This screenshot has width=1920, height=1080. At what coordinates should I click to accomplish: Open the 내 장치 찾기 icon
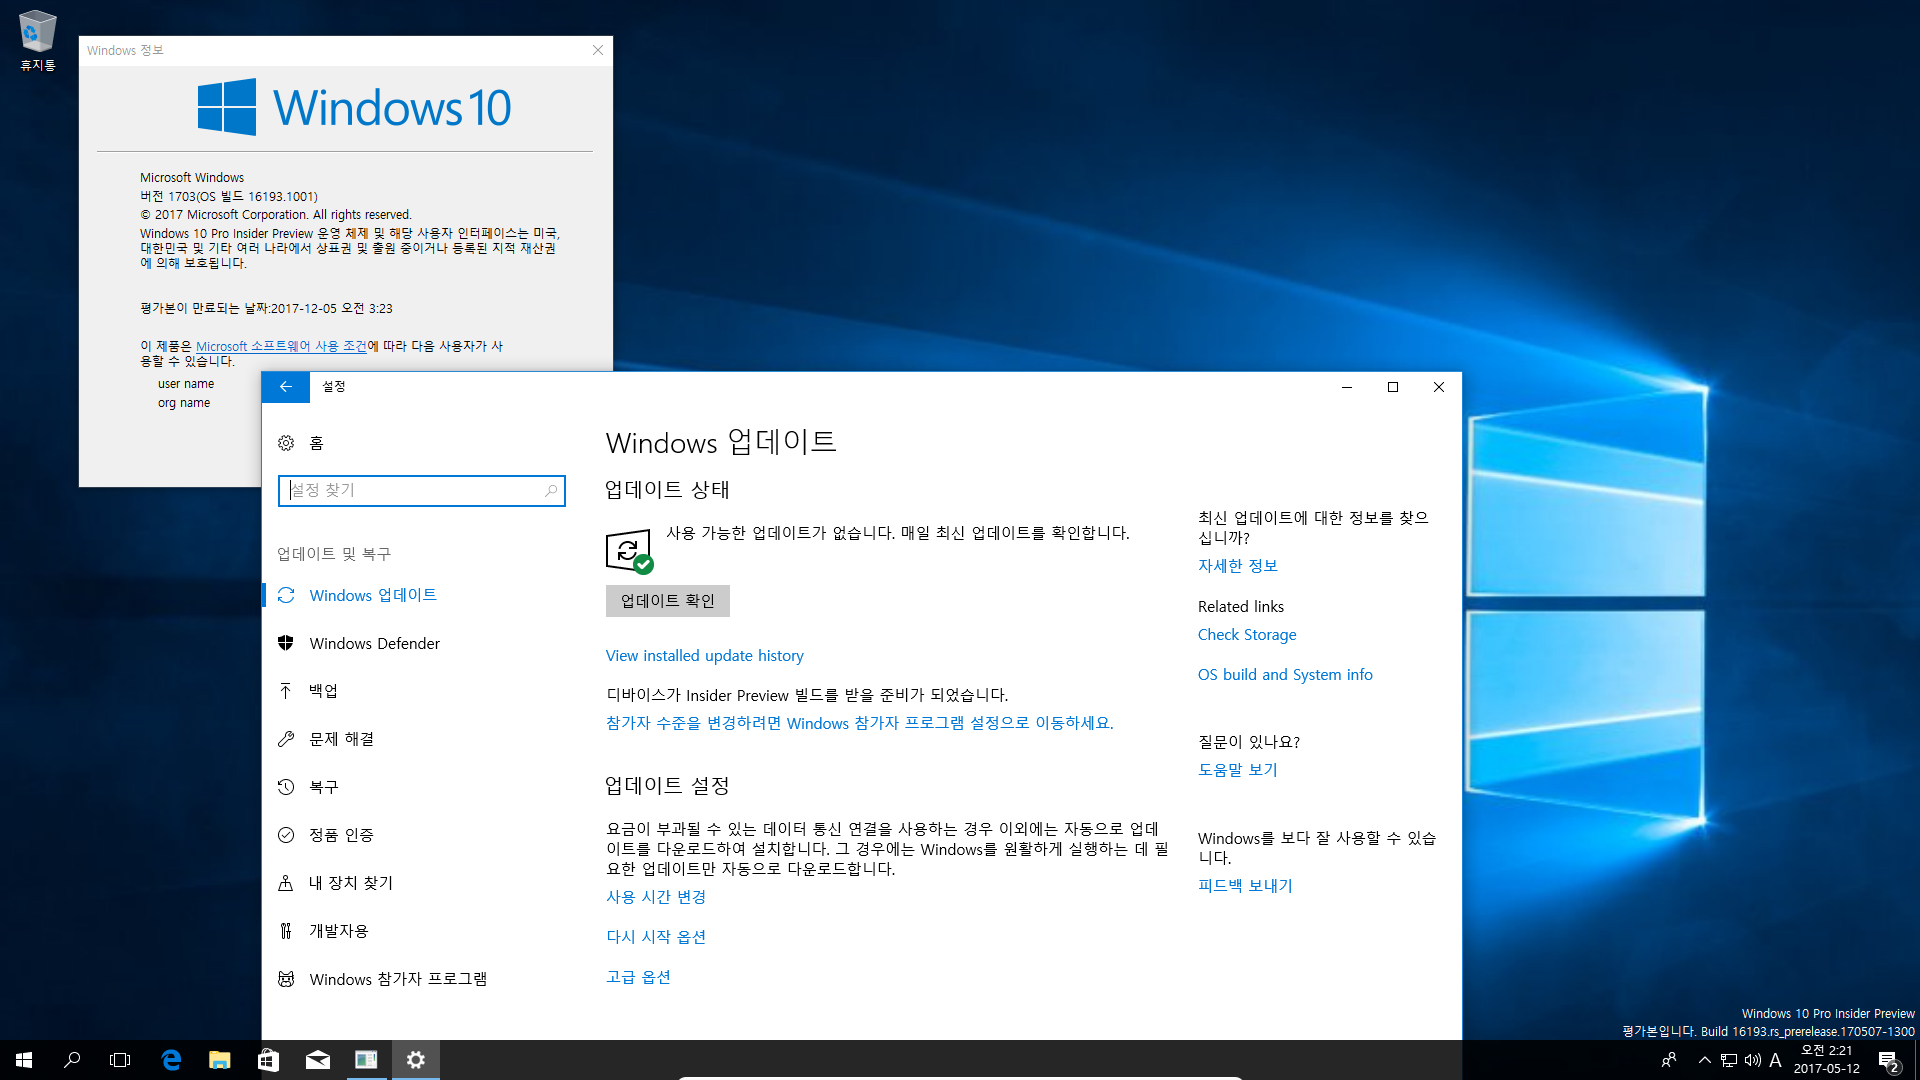point(286,883)
